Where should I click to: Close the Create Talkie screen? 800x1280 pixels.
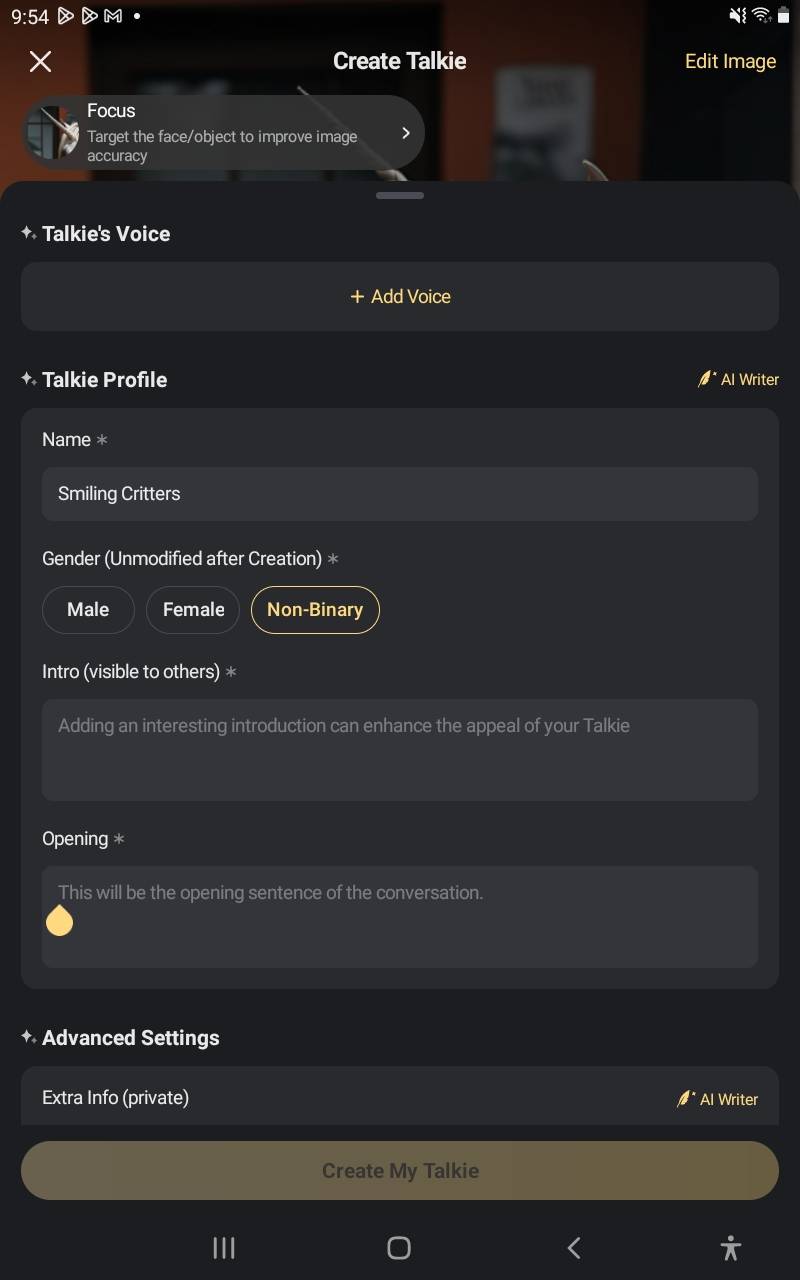[x=40, y=62]
